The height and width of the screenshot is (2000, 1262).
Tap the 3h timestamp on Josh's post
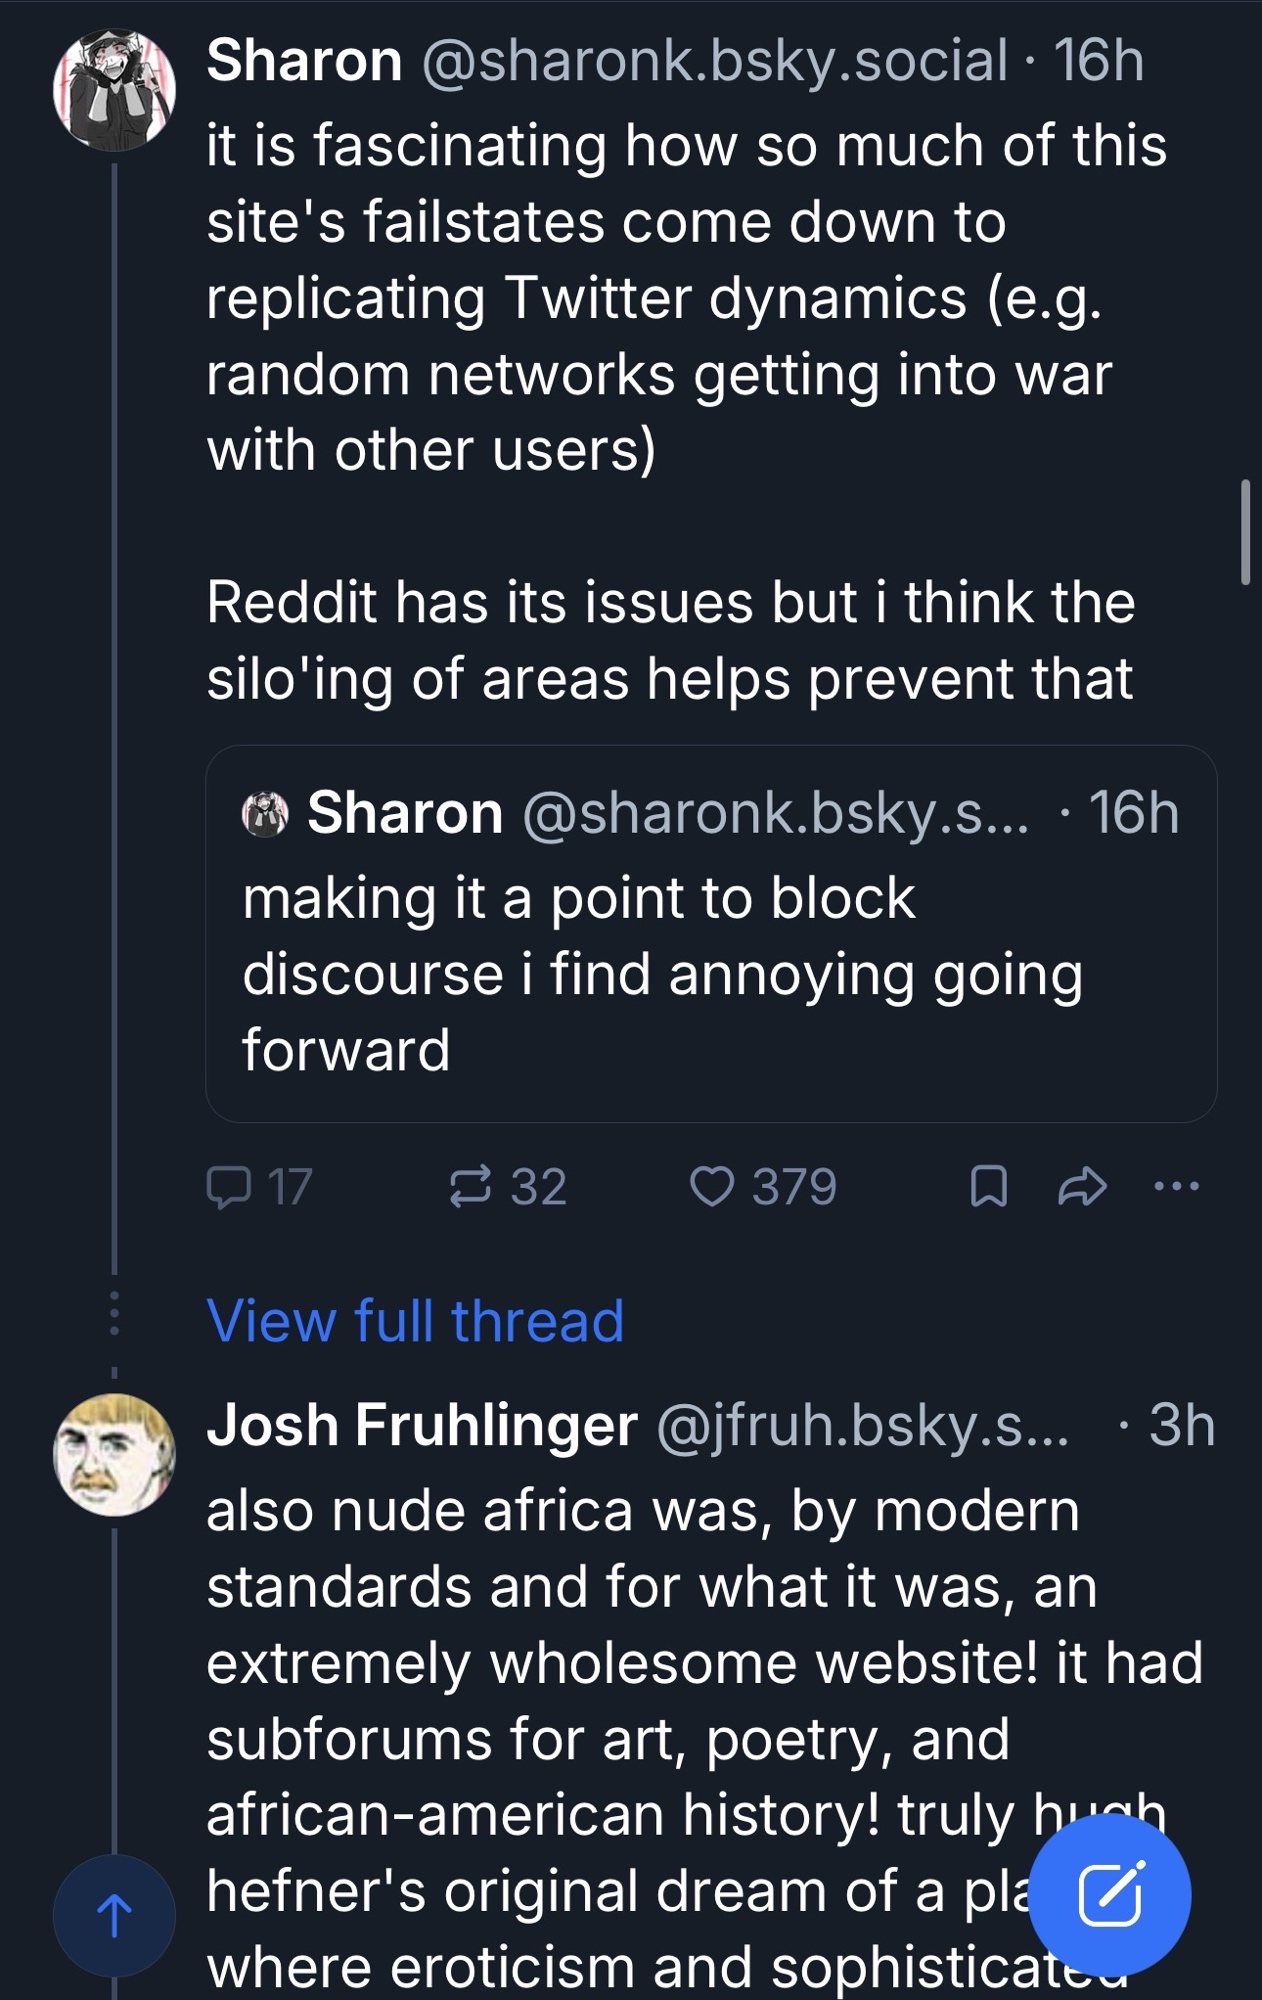click(1181, 1424)
